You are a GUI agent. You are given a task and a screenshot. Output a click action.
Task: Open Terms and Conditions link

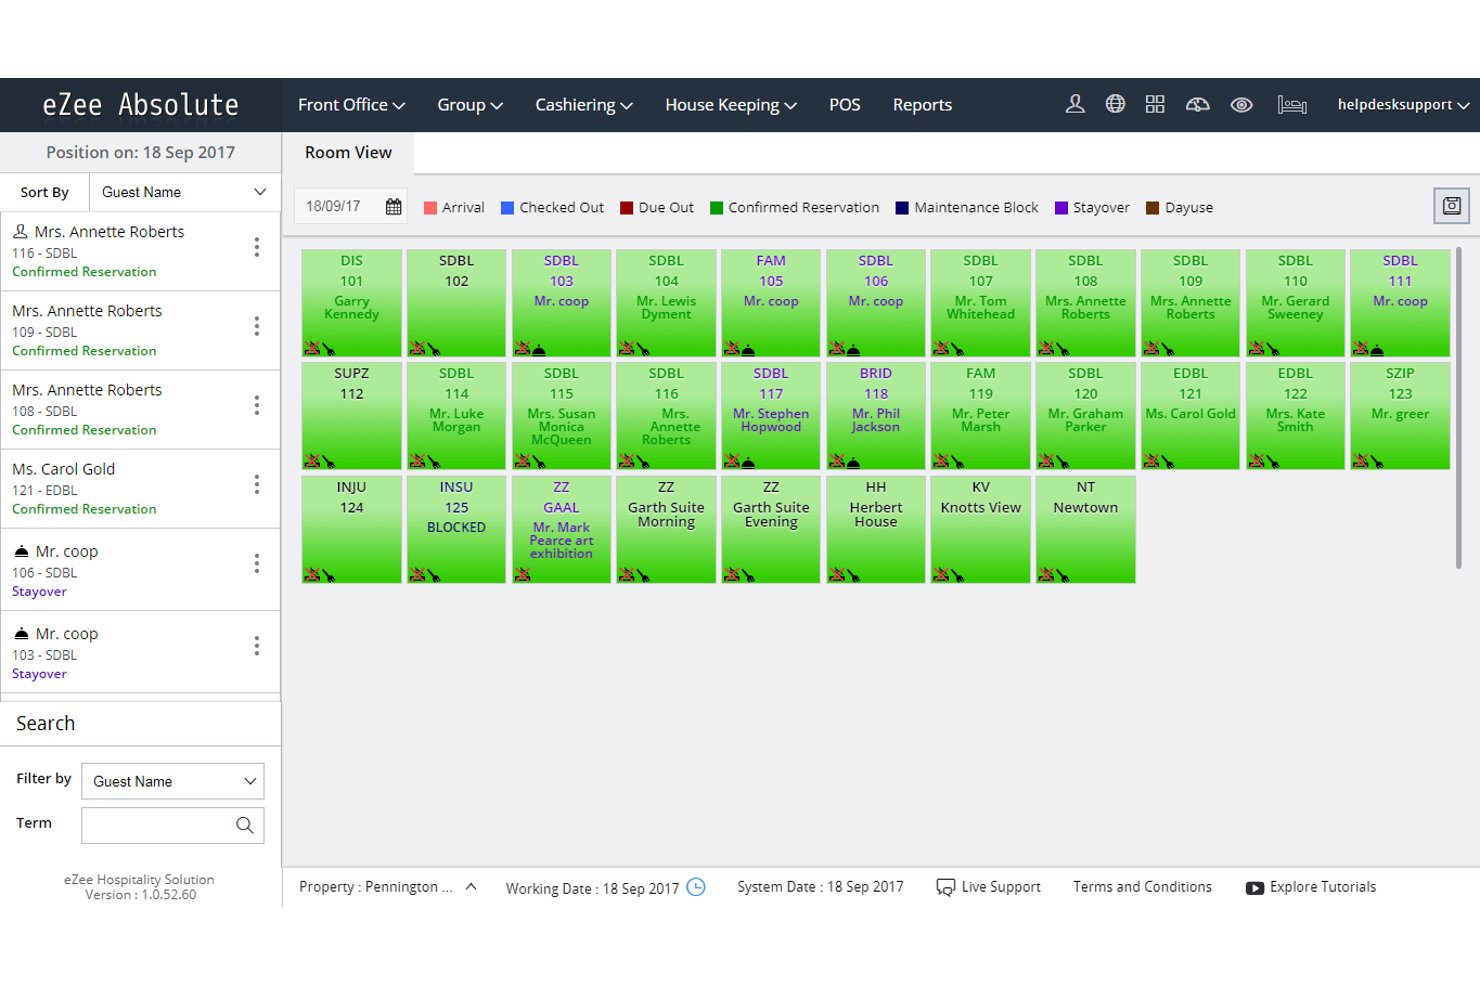(1142, 887)
